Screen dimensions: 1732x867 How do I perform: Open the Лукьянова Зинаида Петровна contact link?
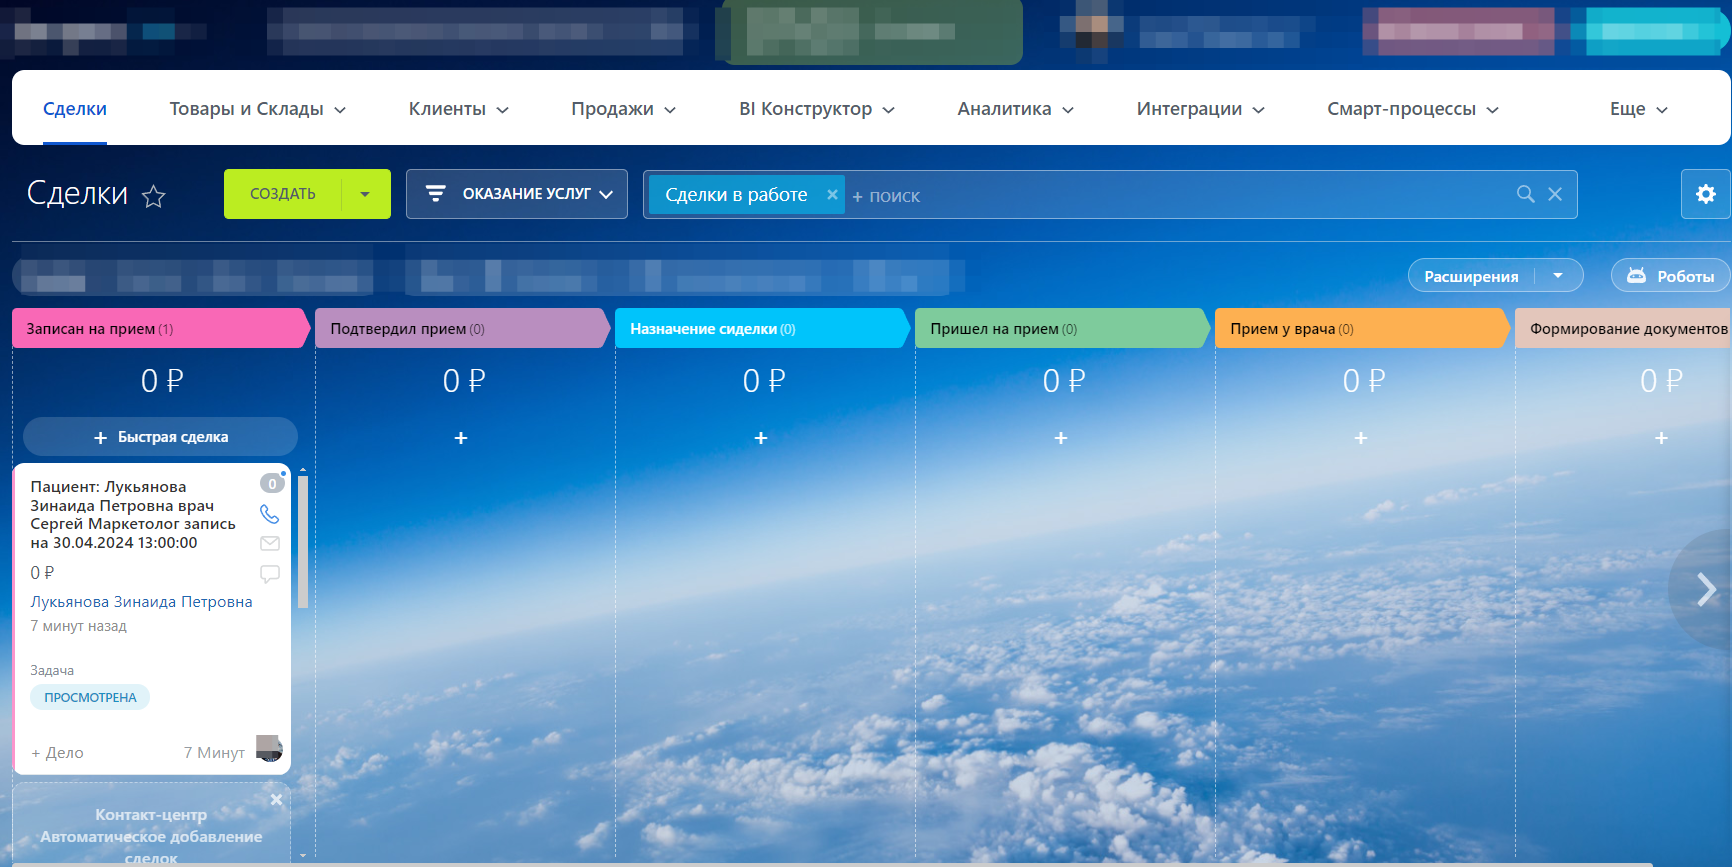click(141, 602)
